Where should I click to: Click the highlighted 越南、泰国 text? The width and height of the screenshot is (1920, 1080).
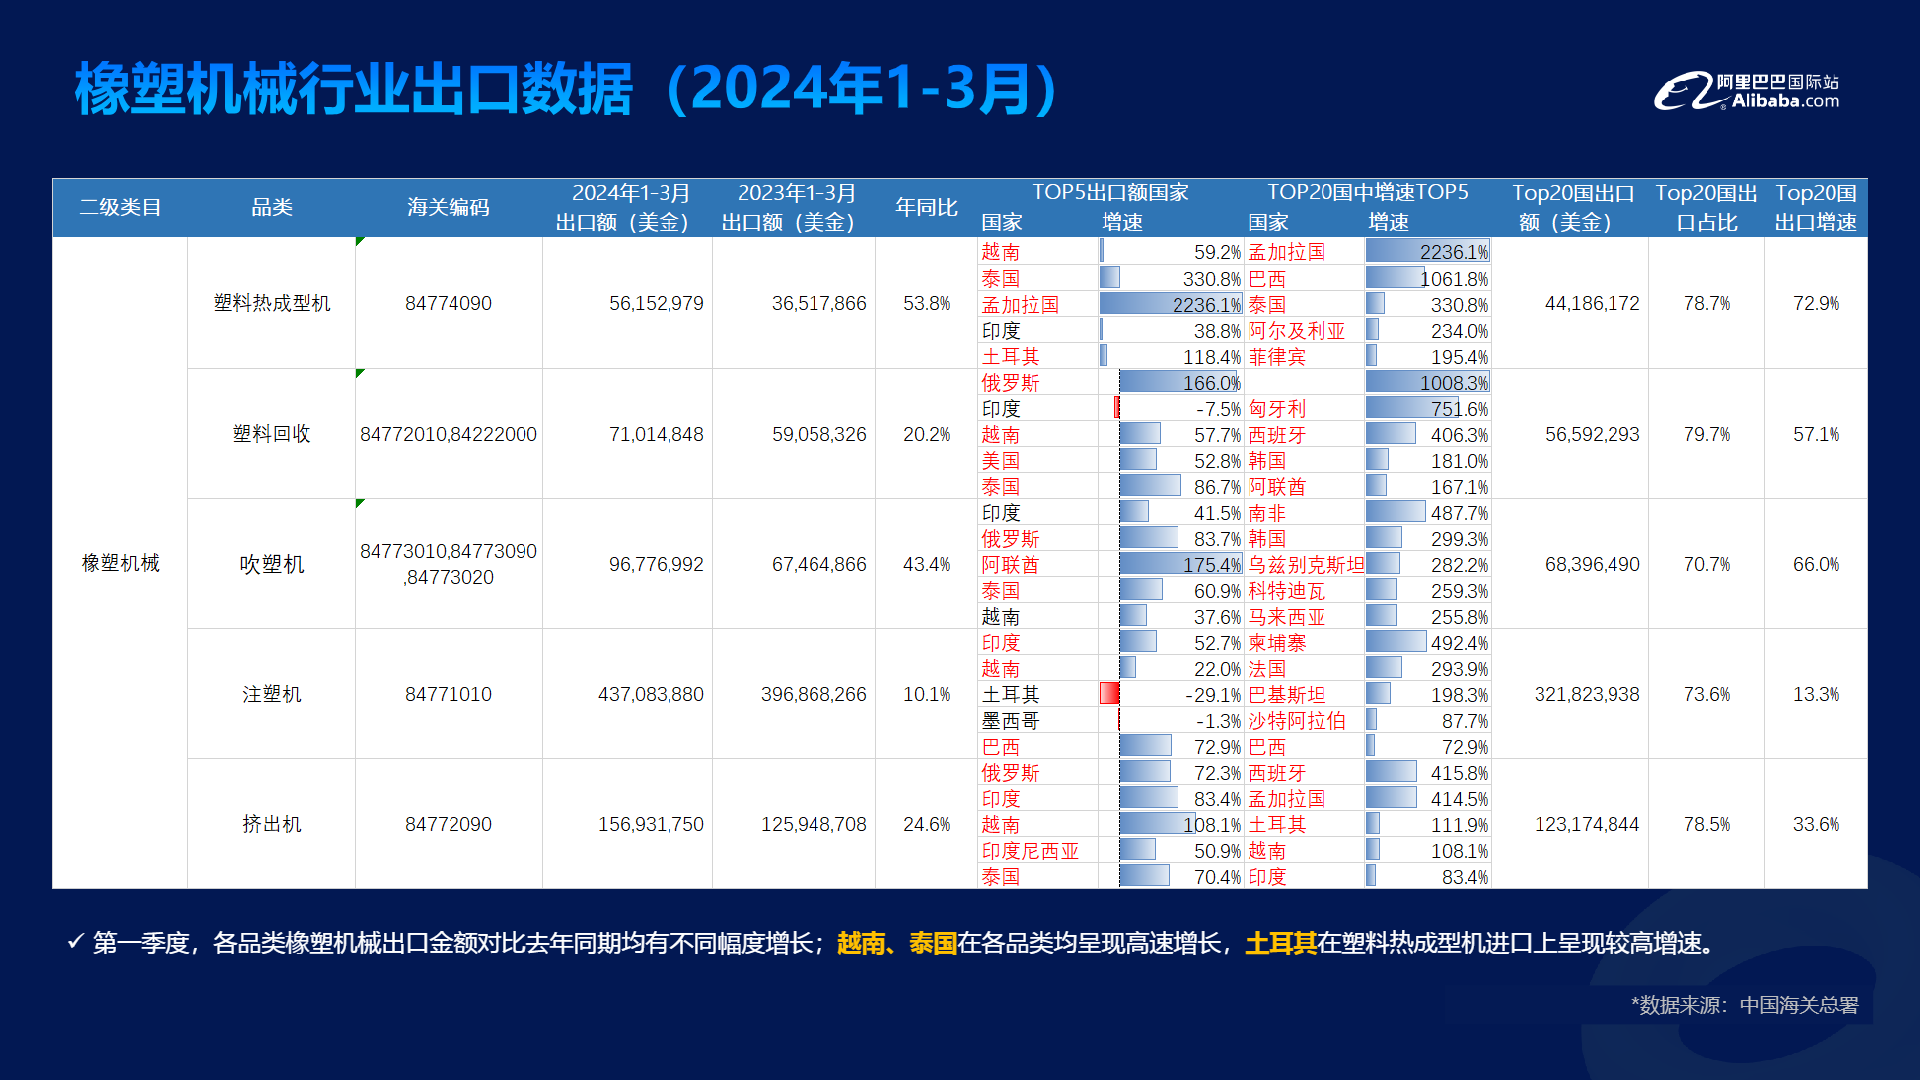897,943
